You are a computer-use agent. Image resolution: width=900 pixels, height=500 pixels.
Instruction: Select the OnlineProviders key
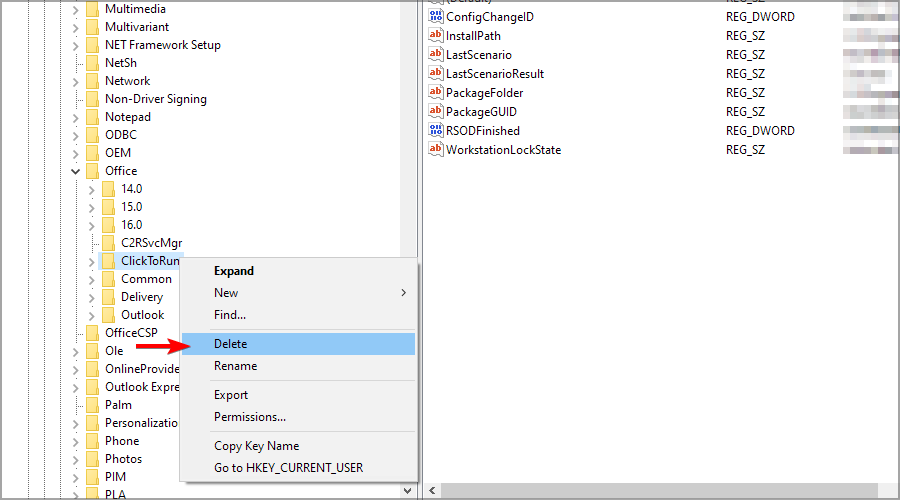coord(142,369)
